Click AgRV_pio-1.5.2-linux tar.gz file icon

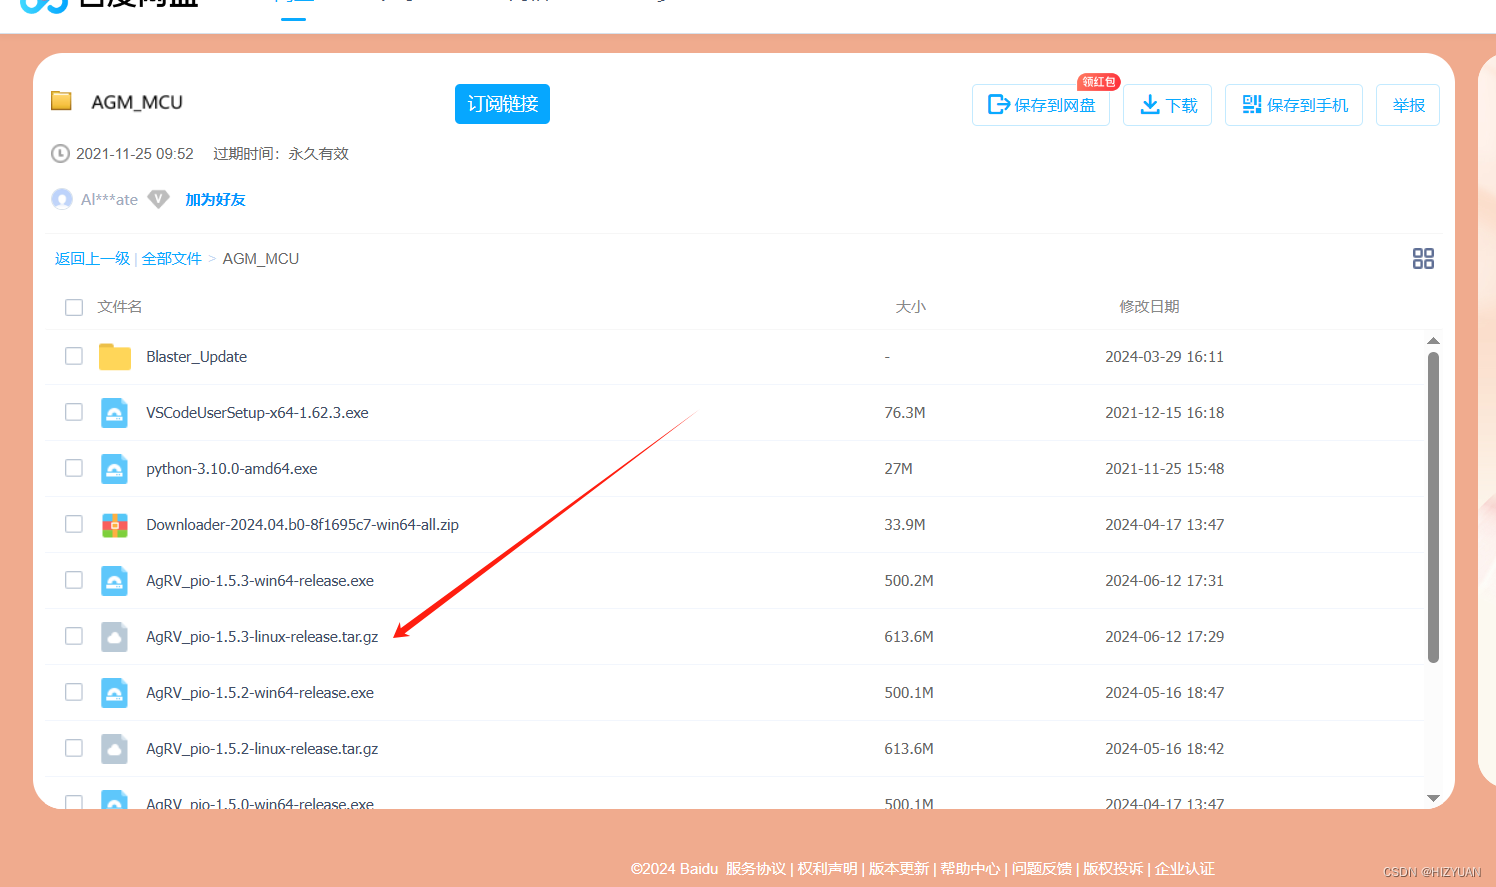115,749
